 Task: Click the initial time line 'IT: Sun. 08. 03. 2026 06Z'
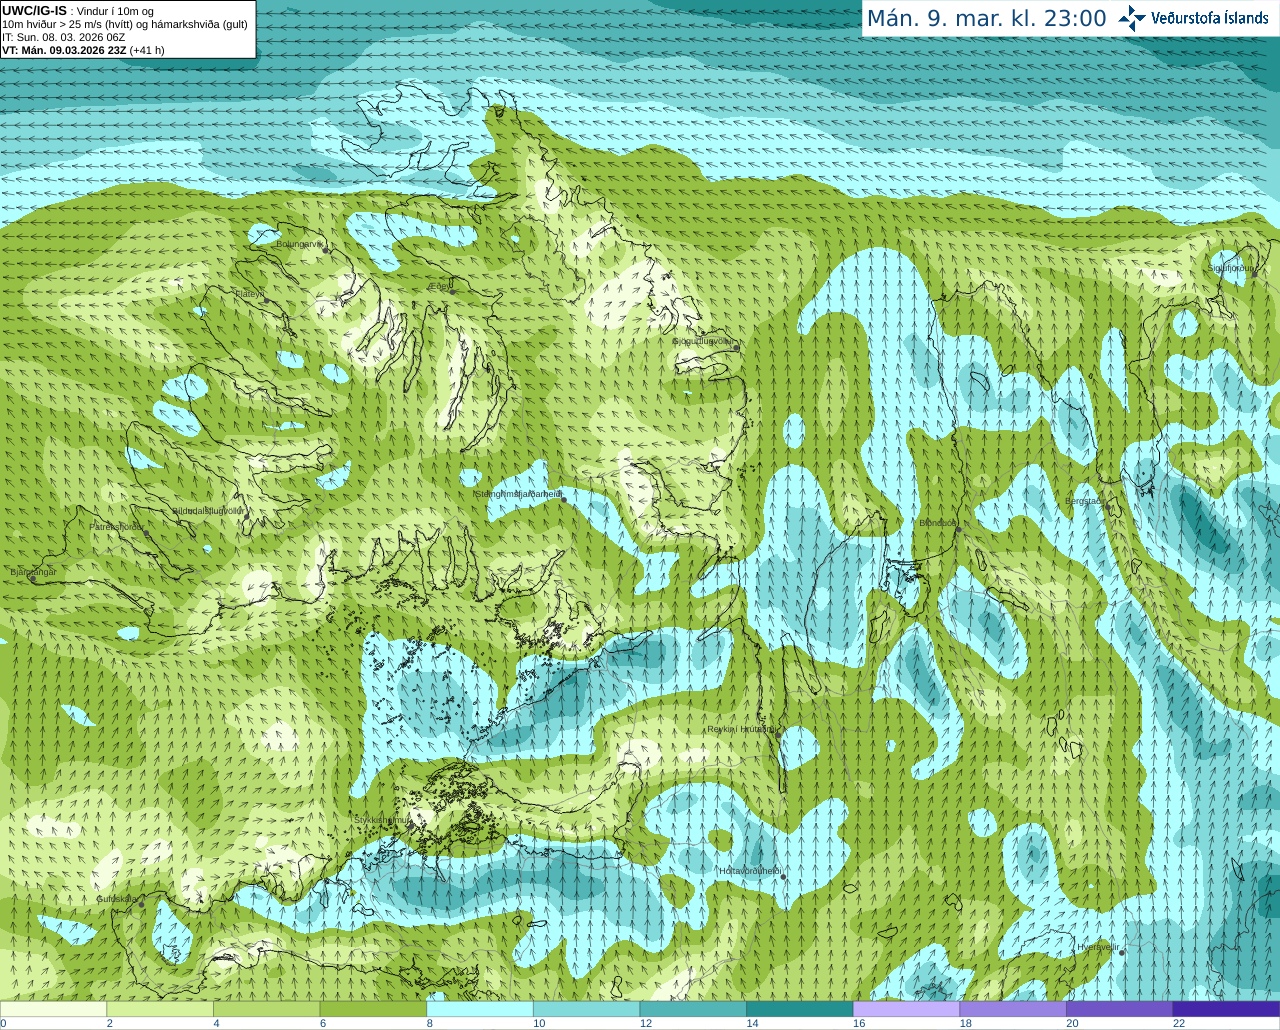pos(64,37)
